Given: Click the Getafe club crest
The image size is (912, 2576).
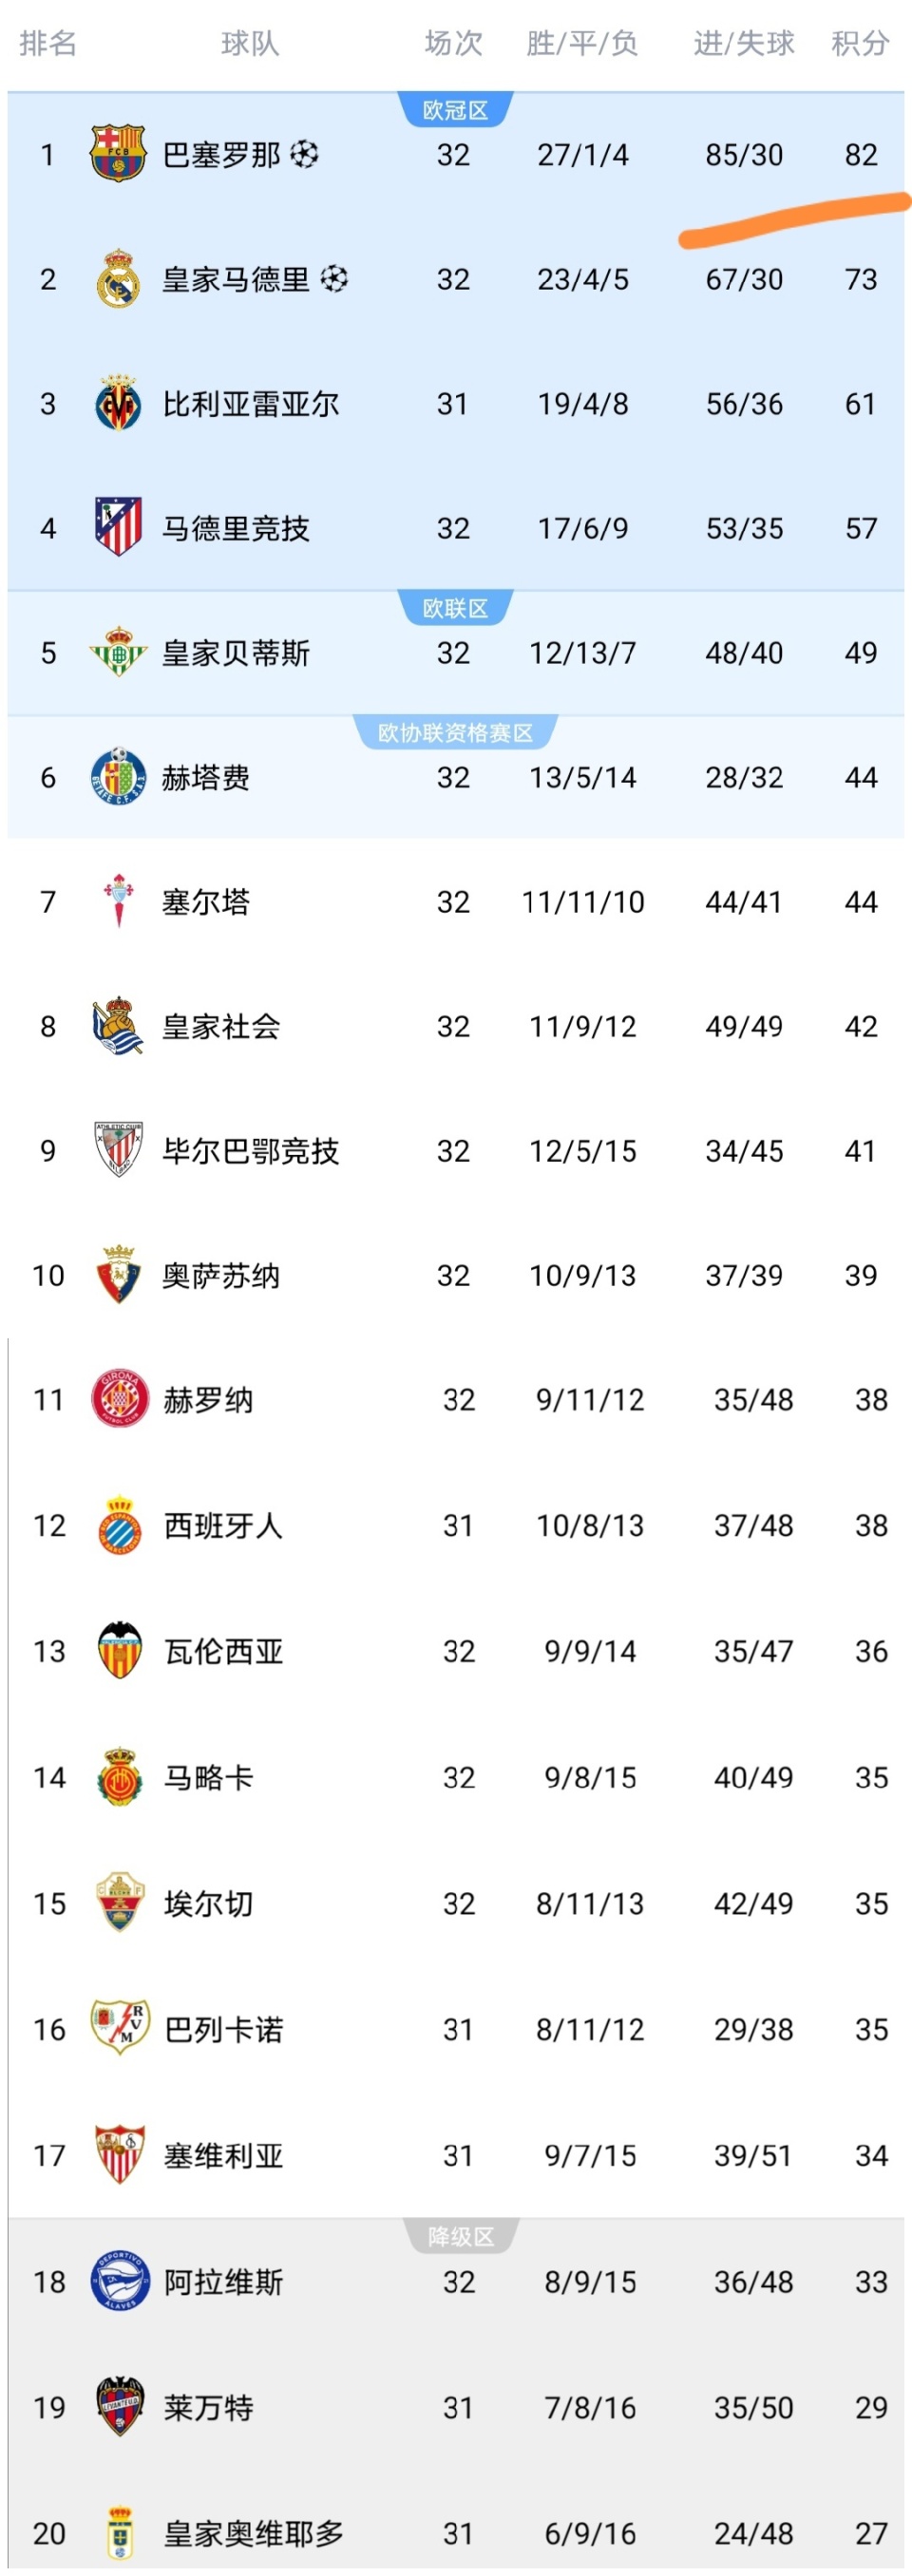Looking at the screenshot, I should [118, 777].
